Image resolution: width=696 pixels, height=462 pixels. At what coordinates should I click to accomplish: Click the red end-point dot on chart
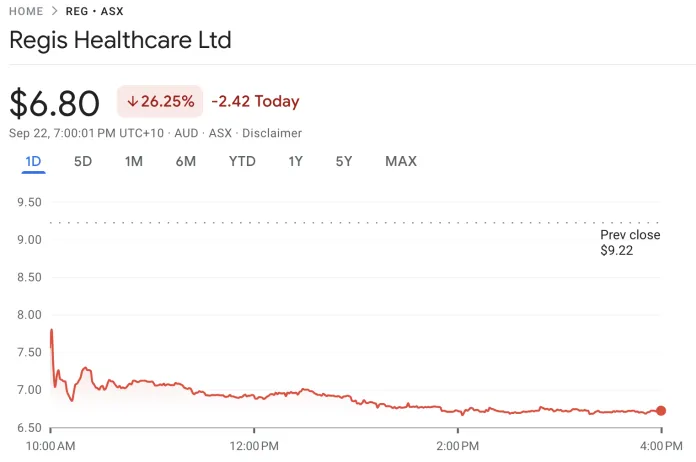[661, 411]
